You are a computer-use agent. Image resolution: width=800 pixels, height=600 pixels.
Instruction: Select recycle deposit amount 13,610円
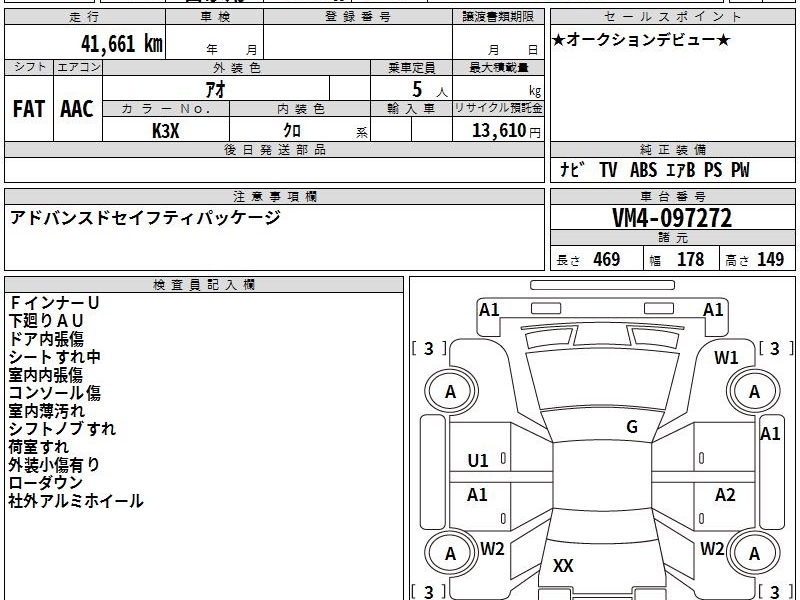click(506, 131)
